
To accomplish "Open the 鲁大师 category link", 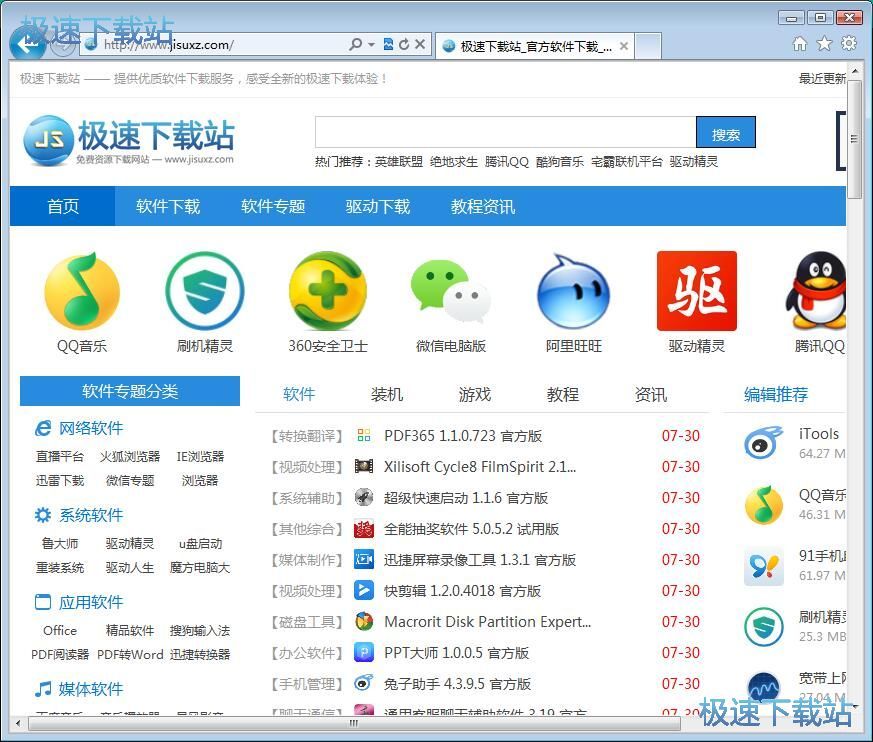I will point(60,543).
